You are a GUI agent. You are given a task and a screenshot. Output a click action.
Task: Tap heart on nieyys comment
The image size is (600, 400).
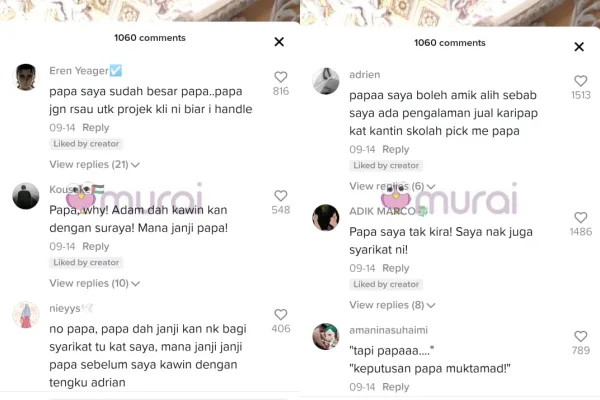(x=280, y=314)
